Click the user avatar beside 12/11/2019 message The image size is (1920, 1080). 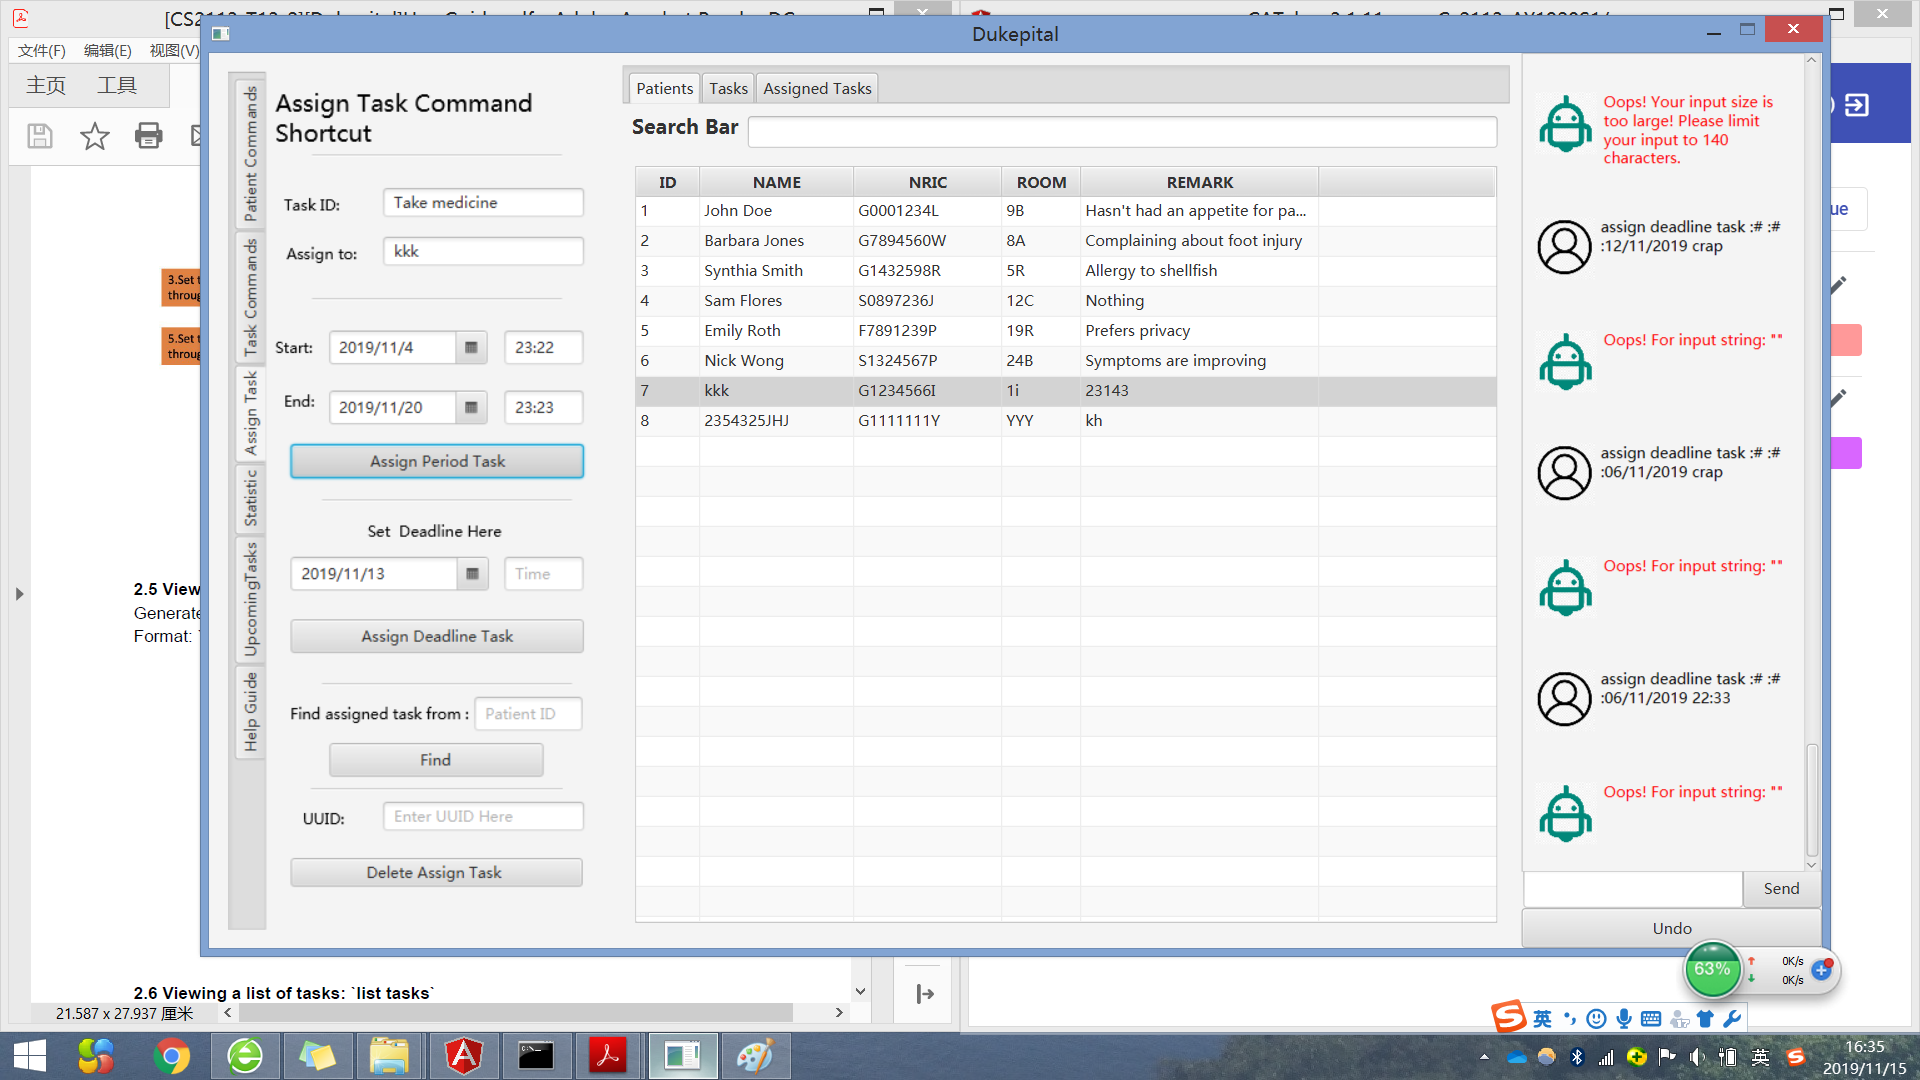1564,247
